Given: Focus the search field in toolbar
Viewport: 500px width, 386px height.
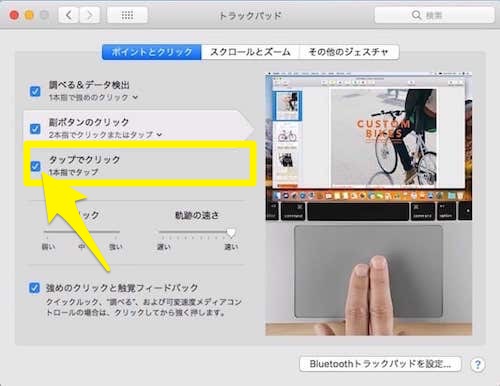Looking at the screenshot, I should [434, 15].
